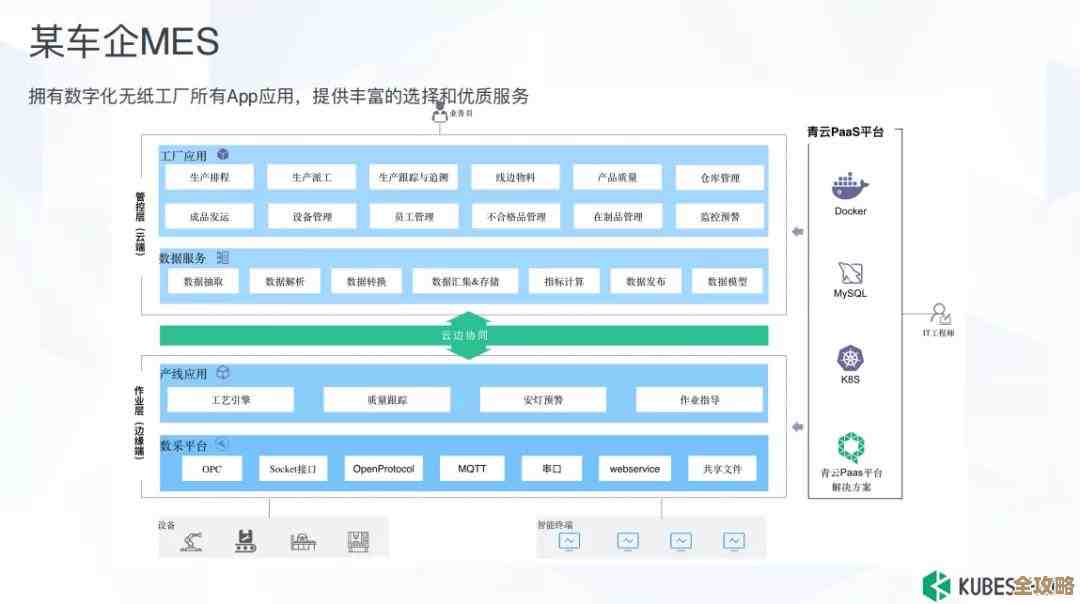
Task: Select the Docker icon in 青云PaaS平台 panel
Action: 848,185
